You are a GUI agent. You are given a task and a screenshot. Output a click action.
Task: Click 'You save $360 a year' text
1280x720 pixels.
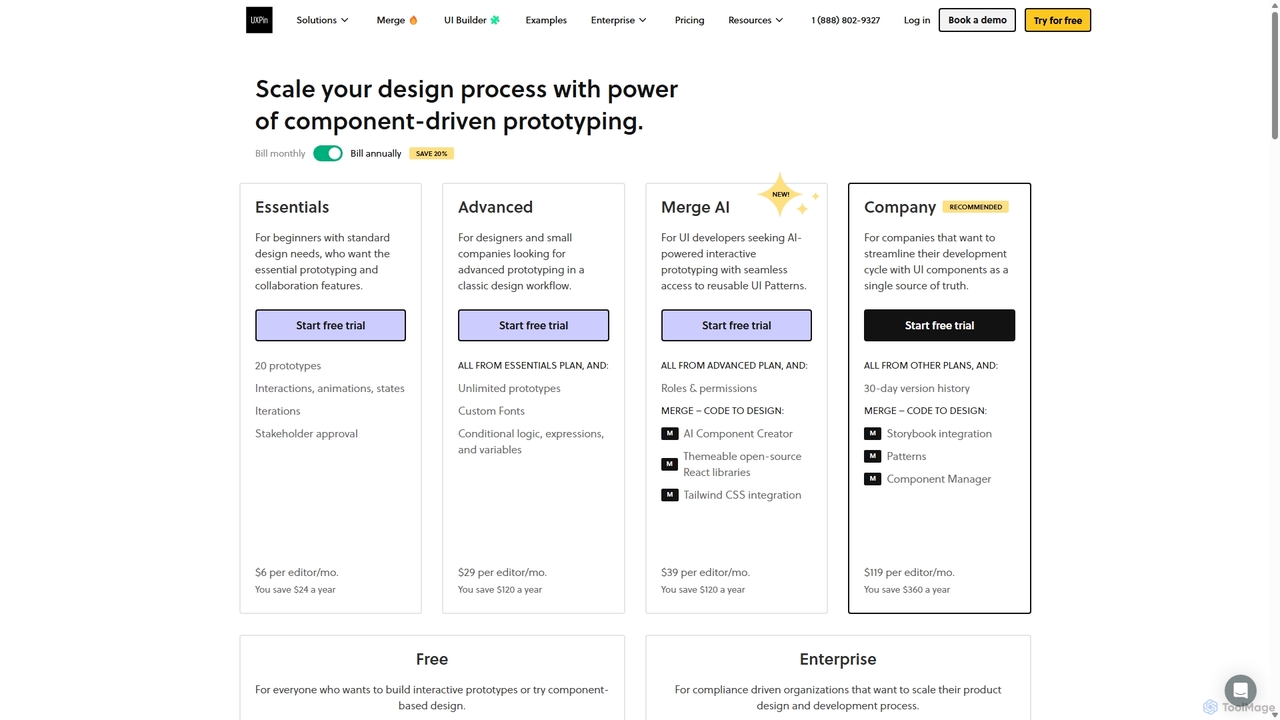(907, 590)
